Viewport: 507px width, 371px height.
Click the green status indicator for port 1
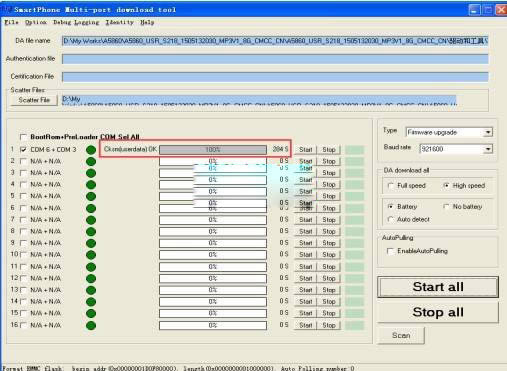point(91,150)
